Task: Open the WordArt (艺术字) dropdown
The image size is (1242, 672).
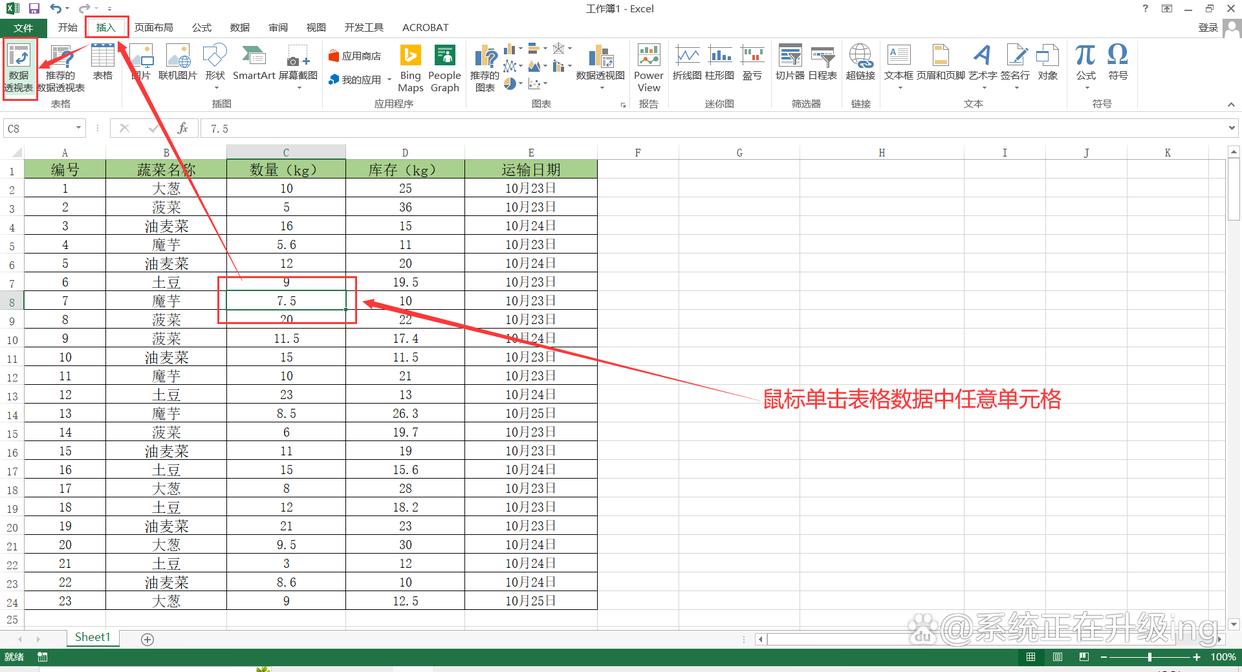Action: point(983,66)
